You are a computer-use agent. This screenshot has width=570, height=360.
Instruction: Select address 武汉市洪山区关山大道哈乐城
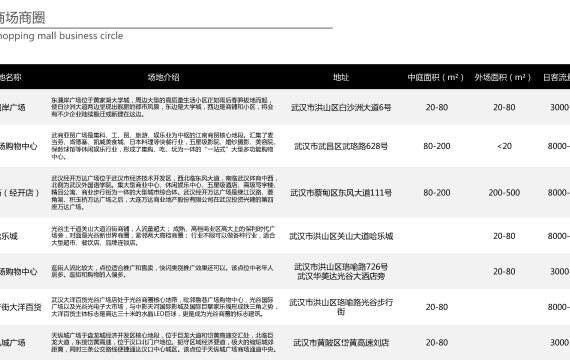pos(341,236)
